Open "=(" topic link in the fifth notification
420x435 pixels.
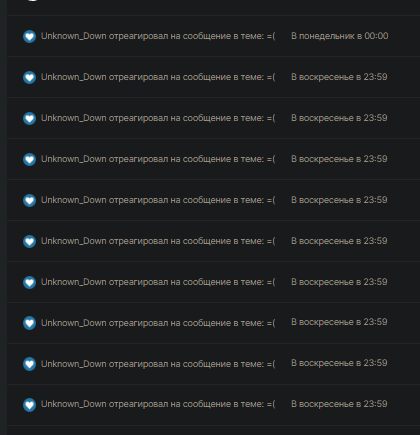[x=271, y=200]
